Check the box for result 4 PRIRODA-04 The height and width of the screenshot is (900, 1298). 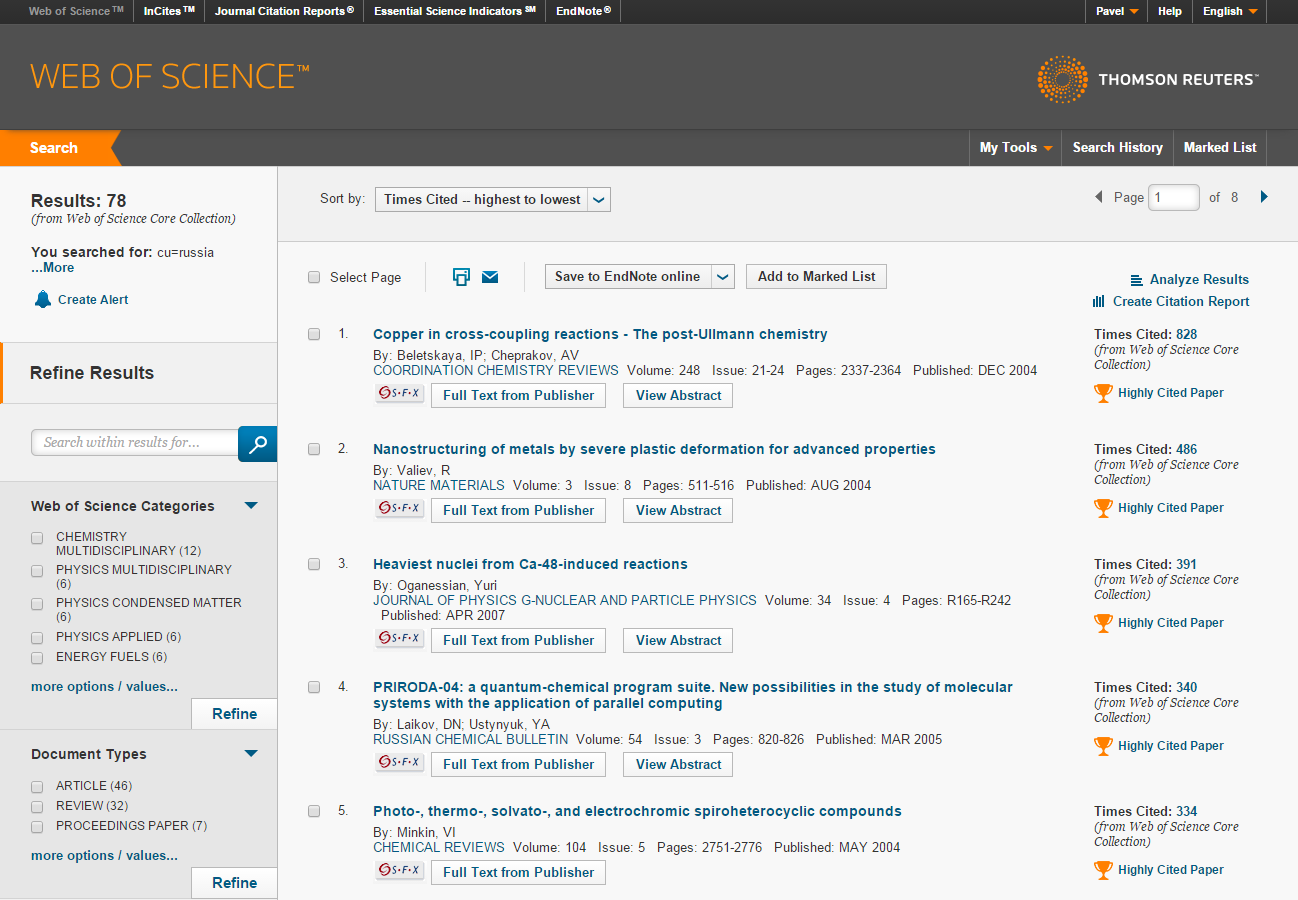pos(314,687)
